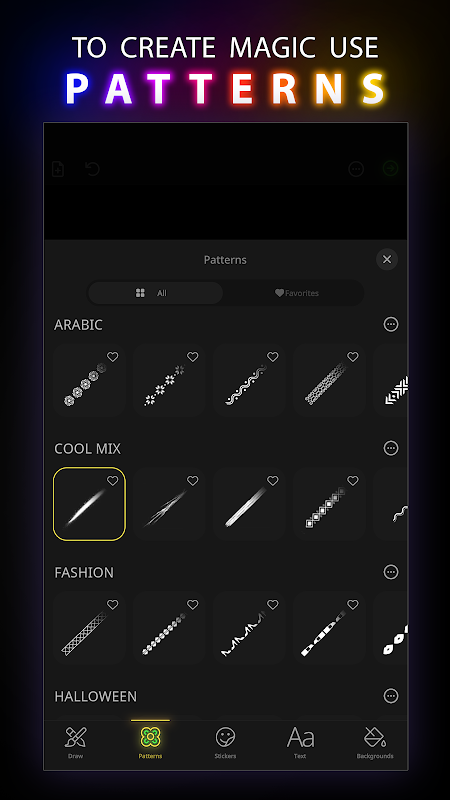
Task: Expand the FASHION category more button
Action: pos(391,572)
